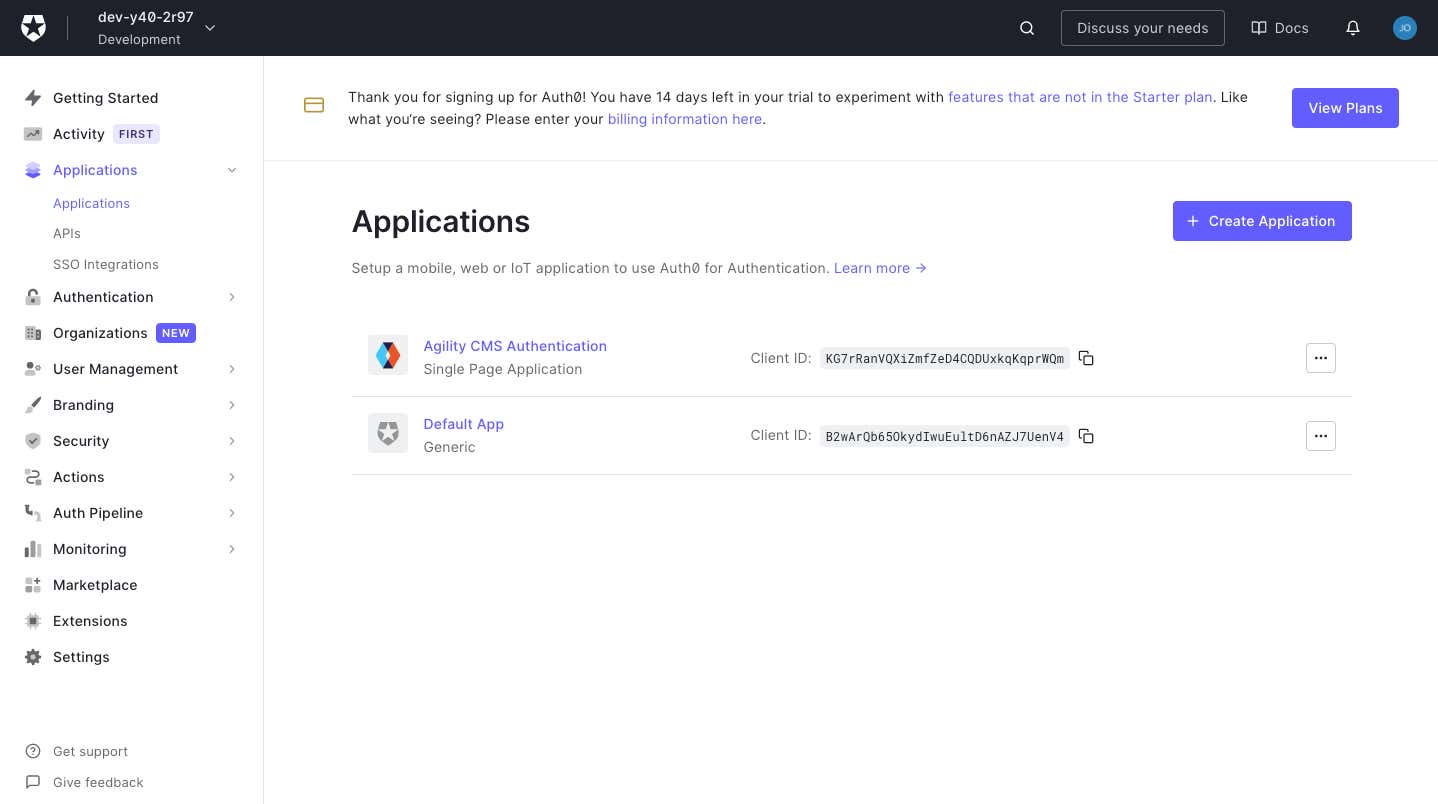Copy Agility CMS Authentication client ID
The image size is (1438, 804).
1087,358
